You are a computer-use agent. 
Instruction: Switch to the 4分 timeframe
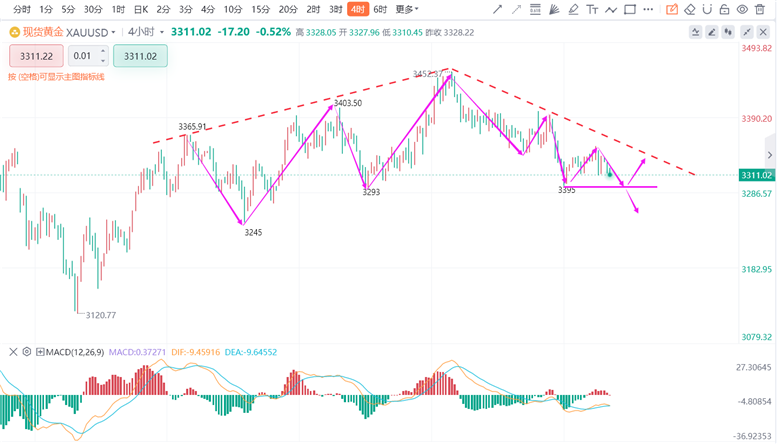[x=208, y=9]
